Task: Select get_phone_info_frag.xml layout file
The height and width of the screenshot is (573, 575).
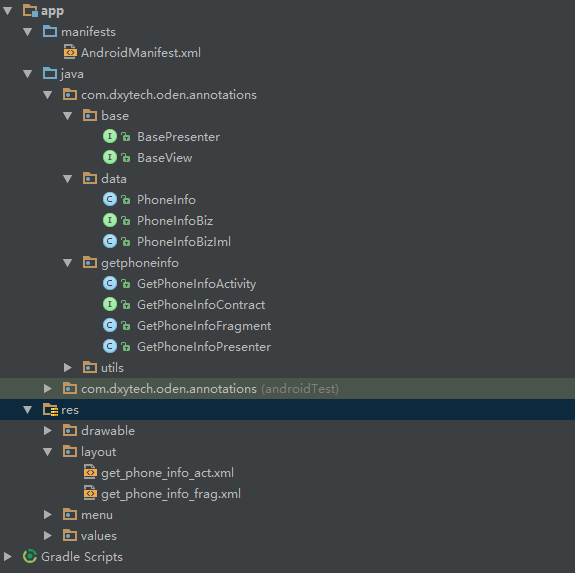Action: pos(171,494)
